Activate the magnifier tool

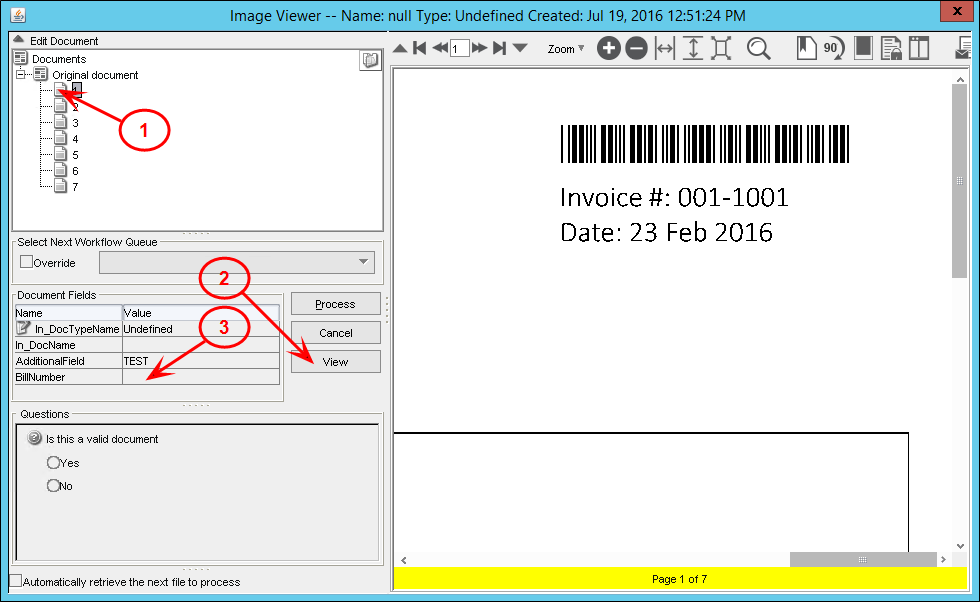coord(758,48)
